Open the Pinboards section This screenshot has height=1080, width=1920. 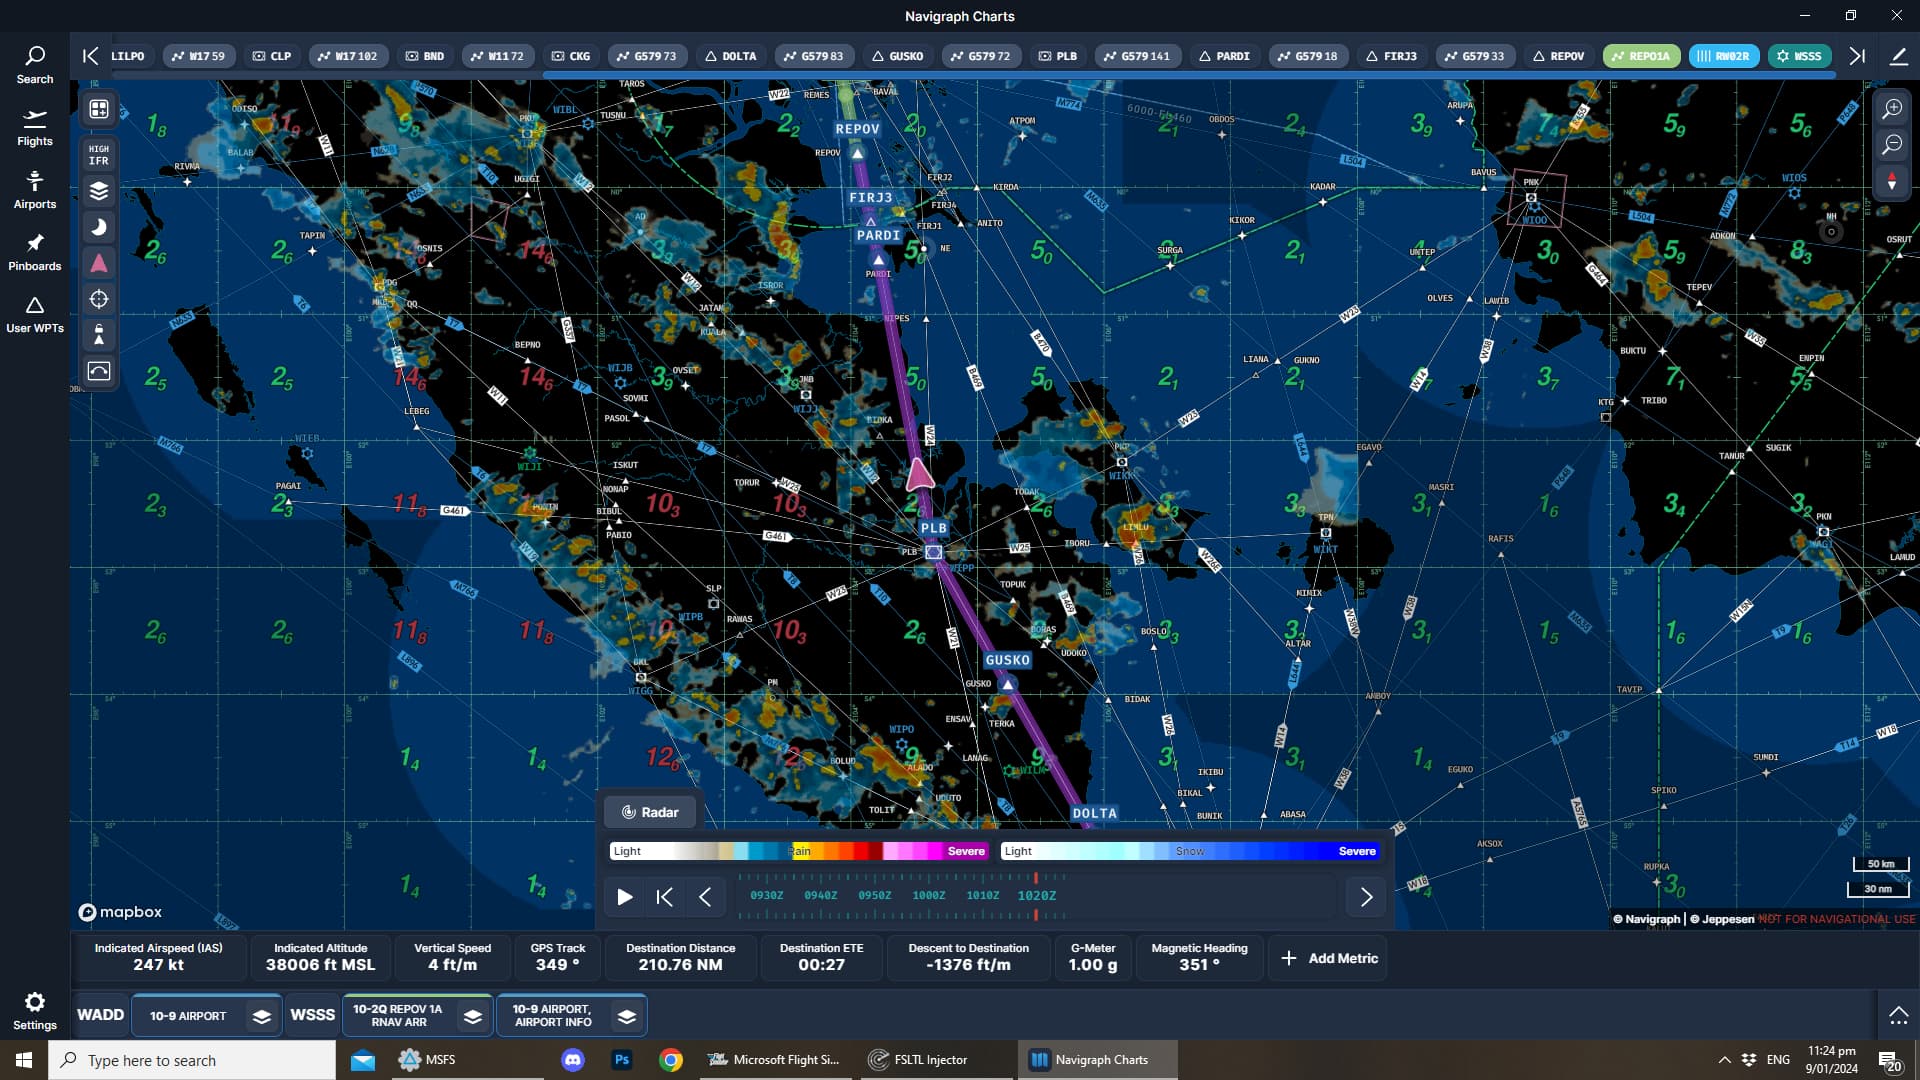pyautogui.click(x=35, y=252)
